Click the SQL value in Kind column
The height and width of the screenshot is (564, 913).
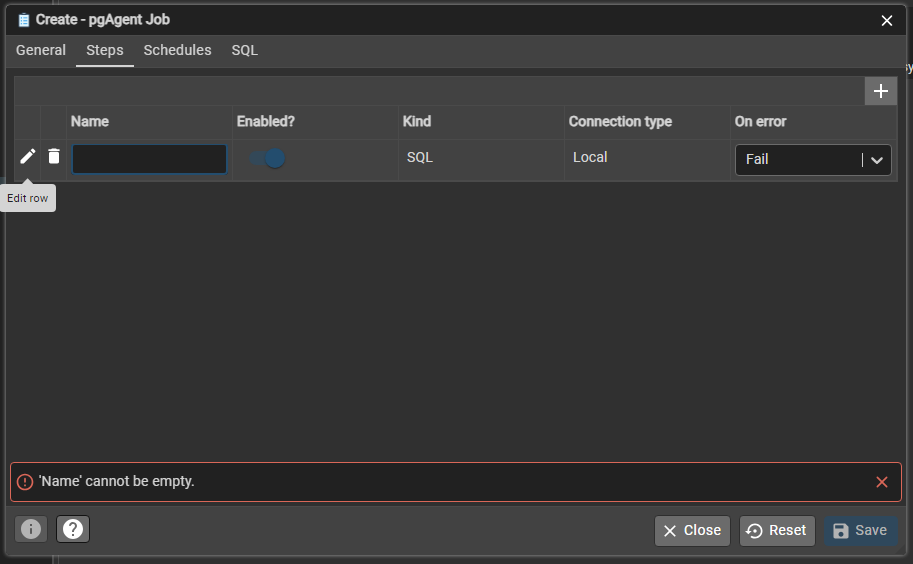[420, 158]
